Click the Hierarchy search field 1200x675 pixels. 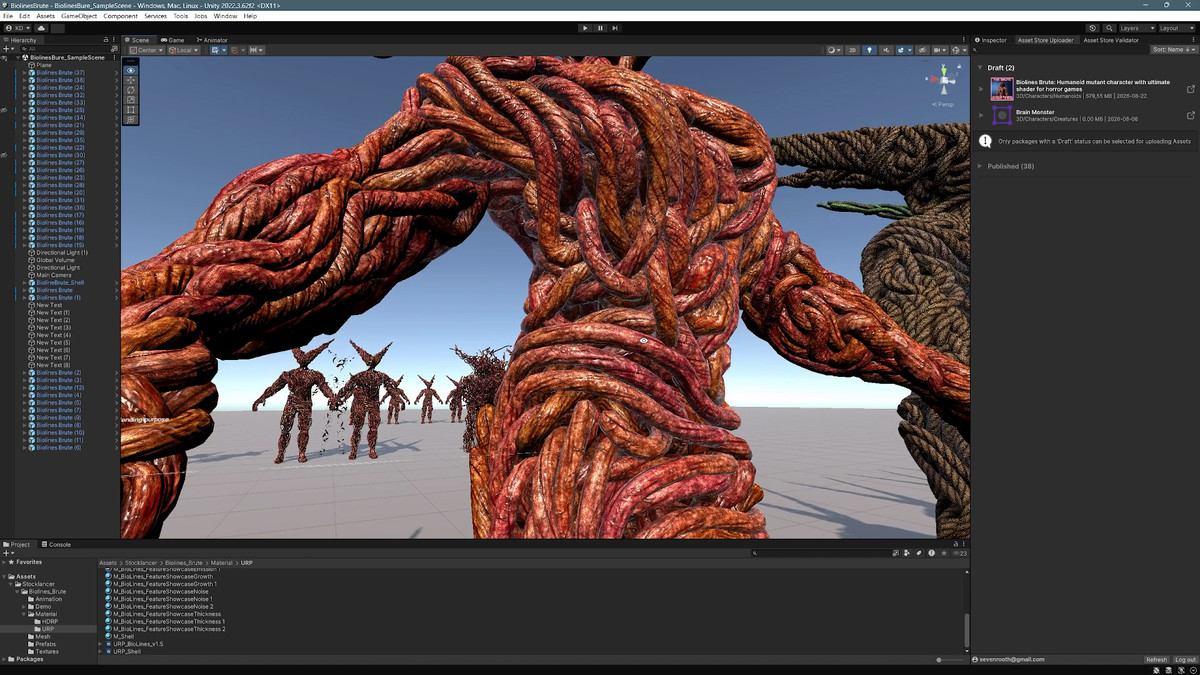tap(65, 49)
